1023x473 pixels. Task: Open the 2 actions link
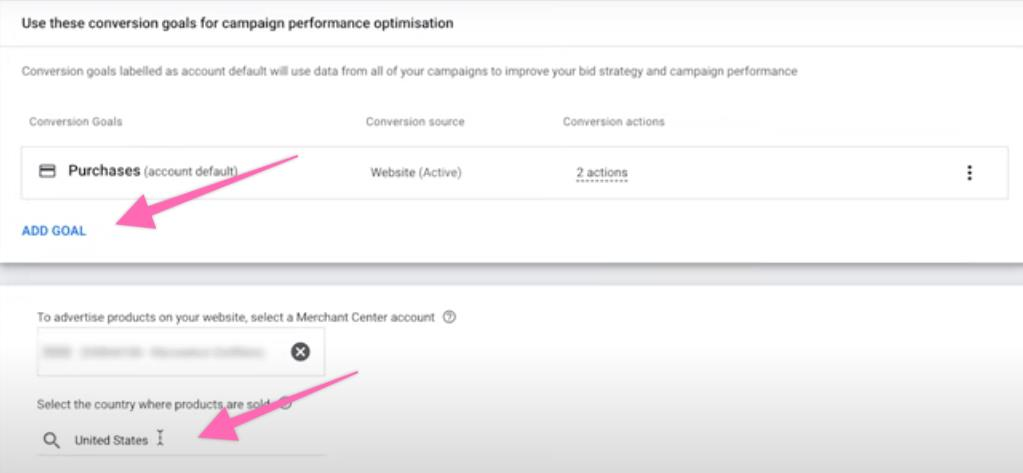[x=601, y=173]
